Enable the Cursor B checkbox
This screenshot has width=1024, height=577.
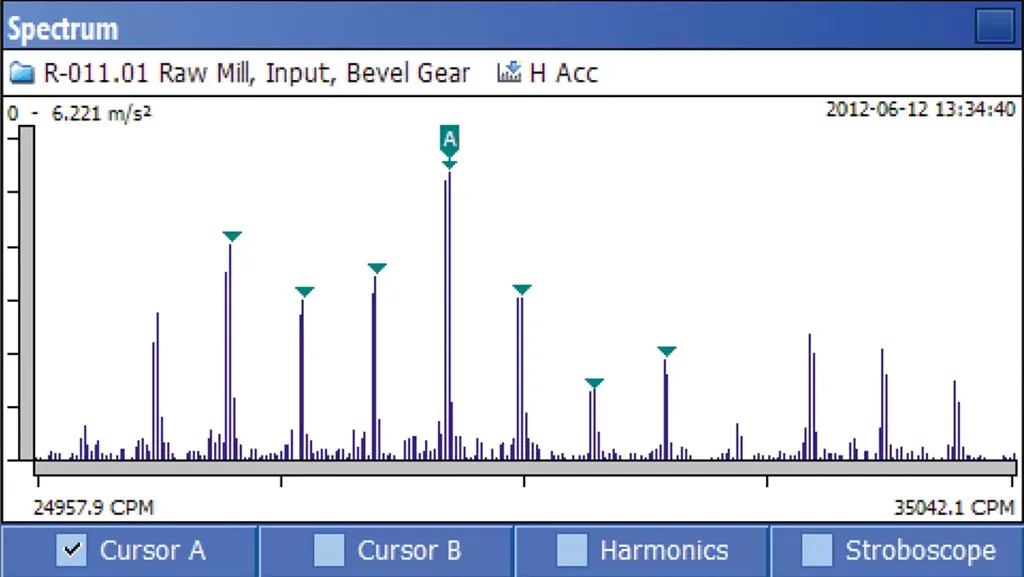(328, 550)
